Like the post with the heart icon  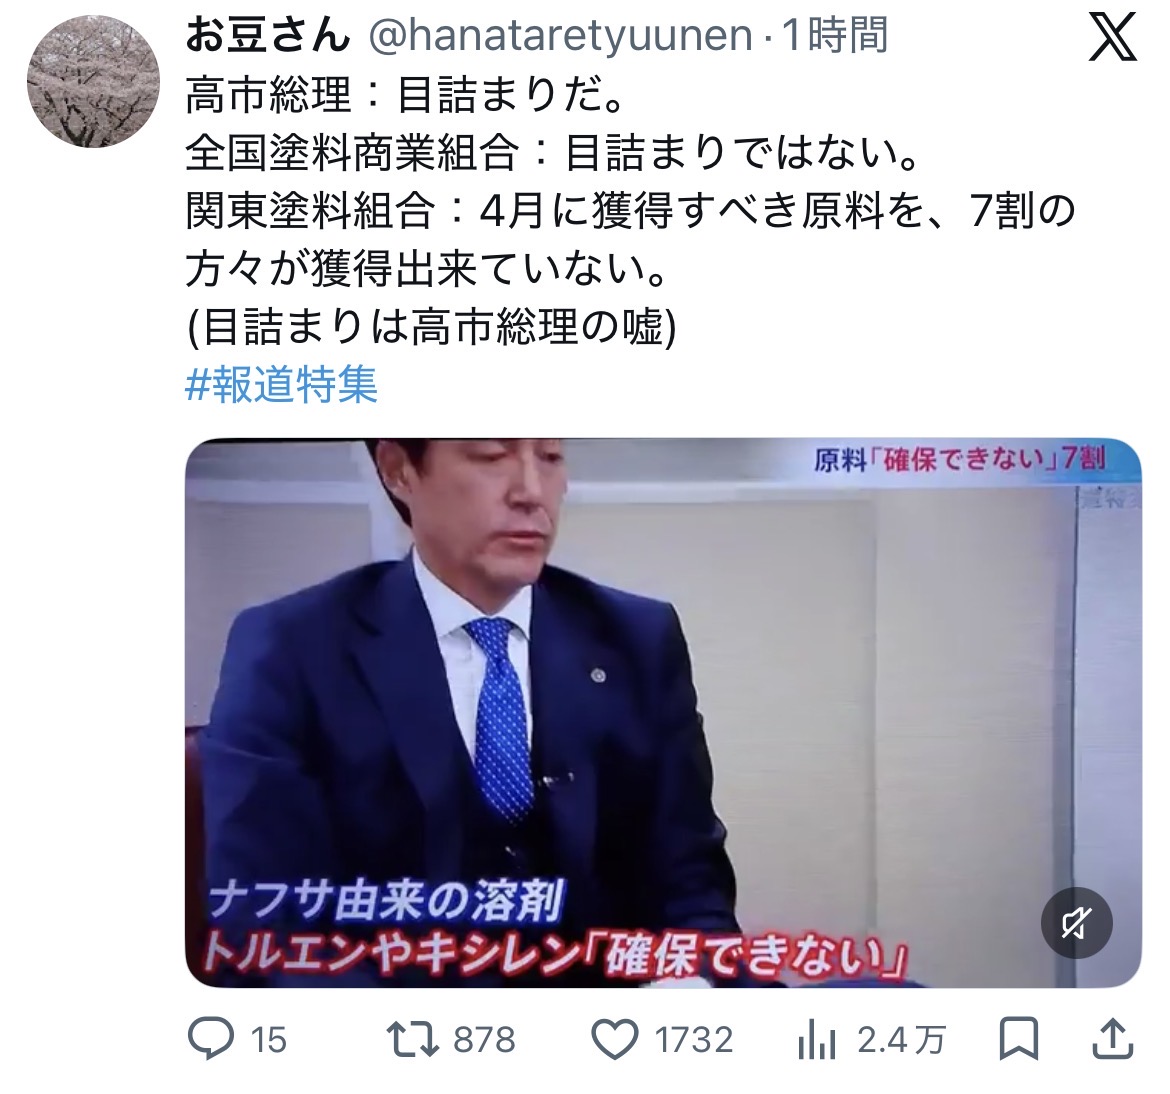[x=615, y=1040]
